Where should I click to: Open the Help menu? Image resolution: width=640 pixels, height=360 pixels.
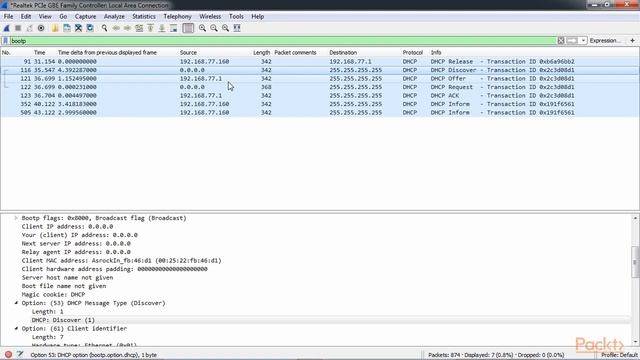point(258,17)
